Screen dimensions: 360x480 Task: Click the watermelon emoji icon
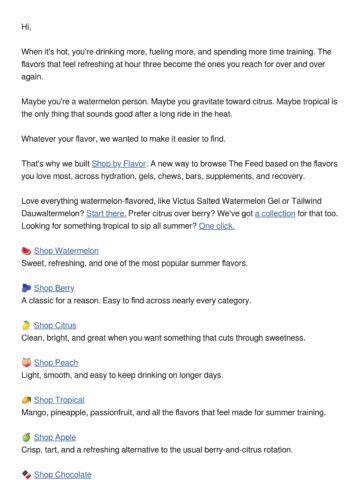pyautogui.click(x=26, y=251)
